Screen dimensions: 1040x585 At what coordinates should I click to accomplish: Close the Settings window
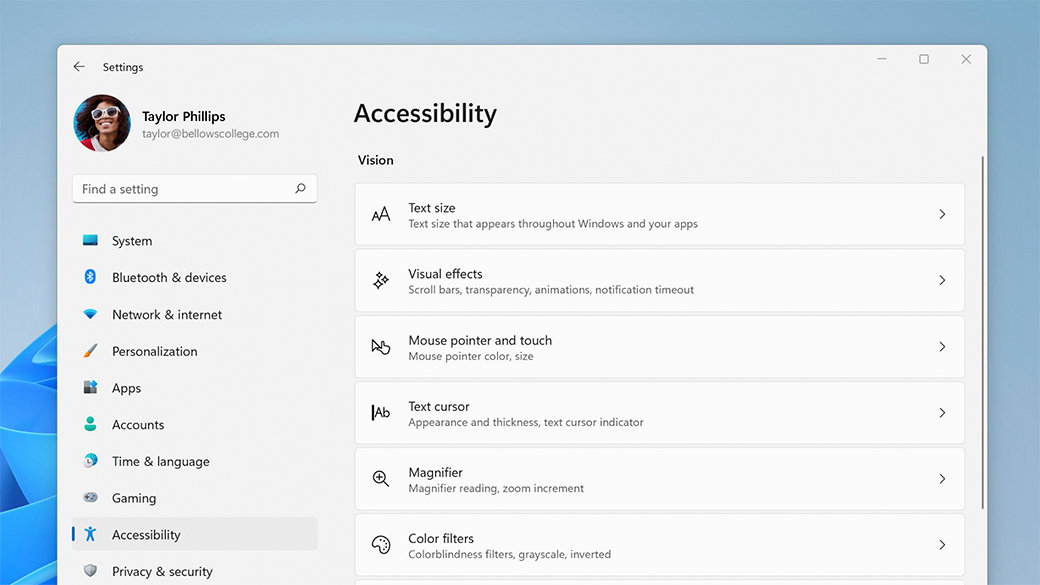click(x=966, y=59)
